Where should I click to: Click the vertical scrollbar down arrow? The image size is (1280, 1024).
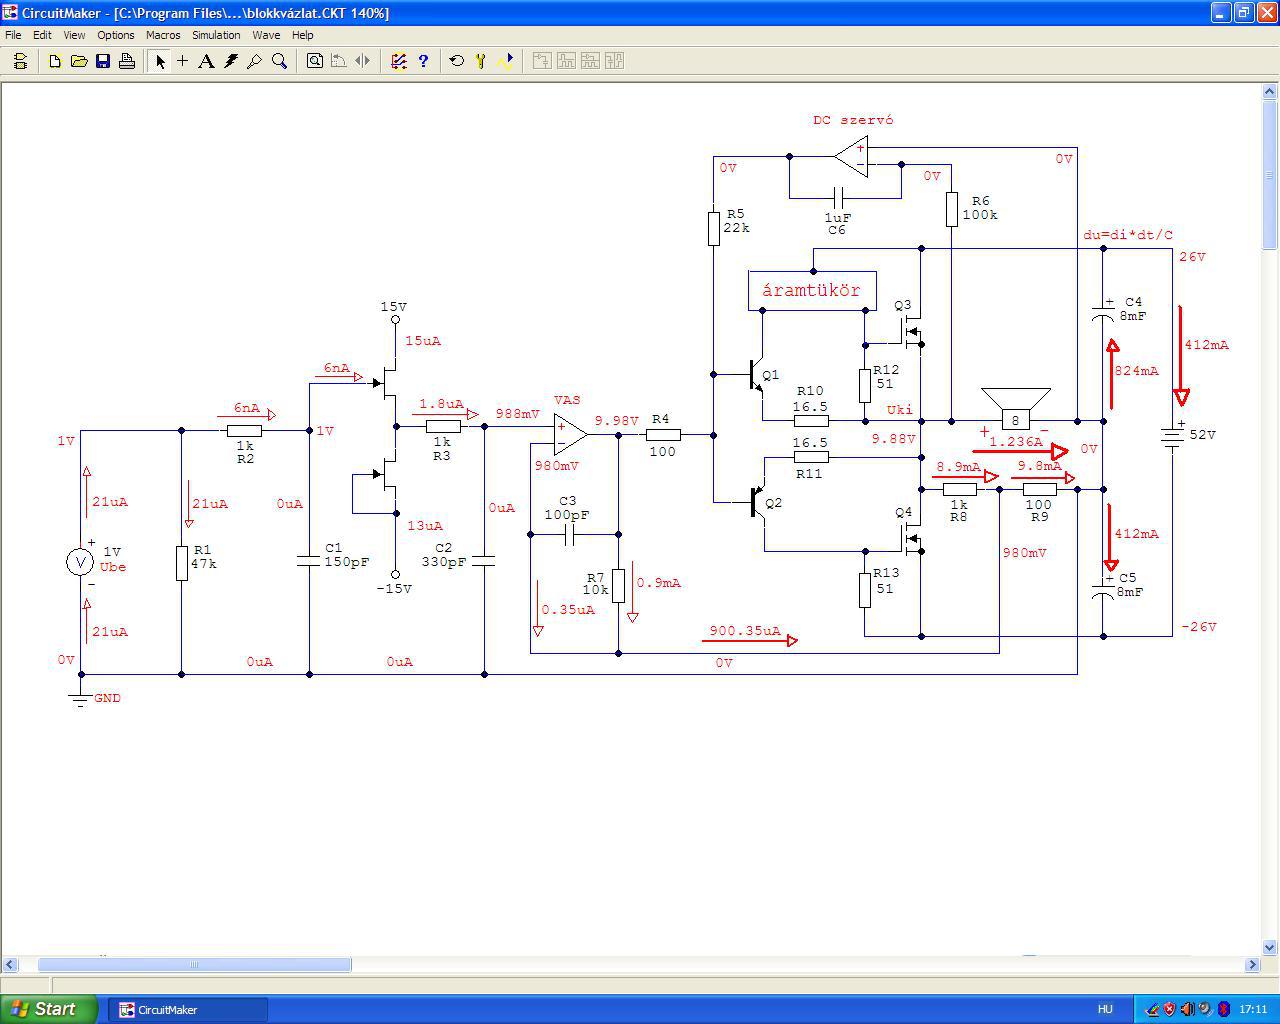point(1271,947)
